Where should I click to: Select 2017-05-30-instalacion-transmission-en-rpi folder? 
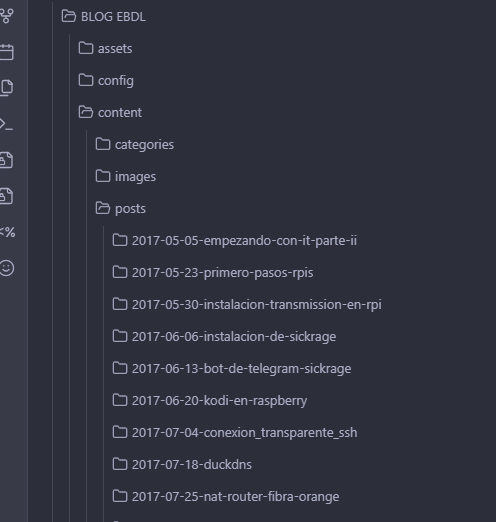click(247, 304)
